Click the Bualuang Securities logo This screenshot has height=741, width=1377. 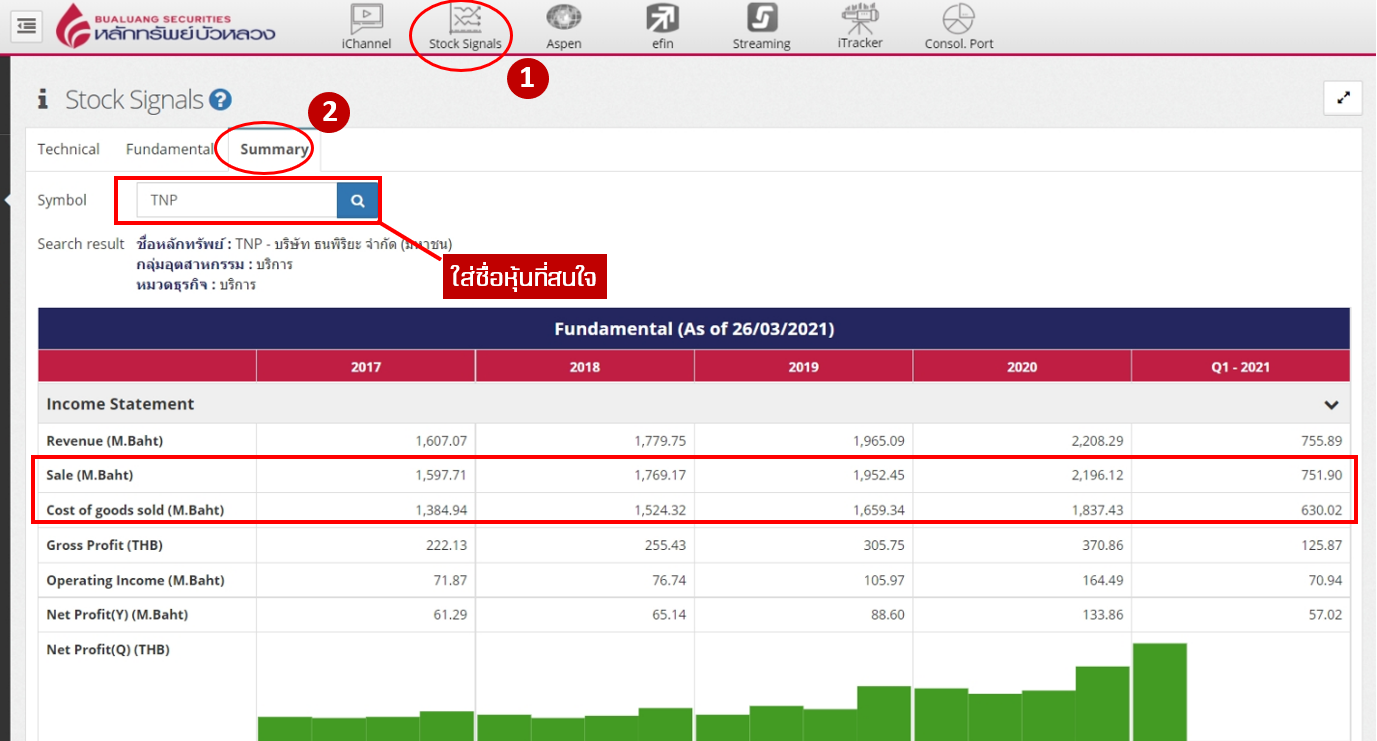[165, 26]
